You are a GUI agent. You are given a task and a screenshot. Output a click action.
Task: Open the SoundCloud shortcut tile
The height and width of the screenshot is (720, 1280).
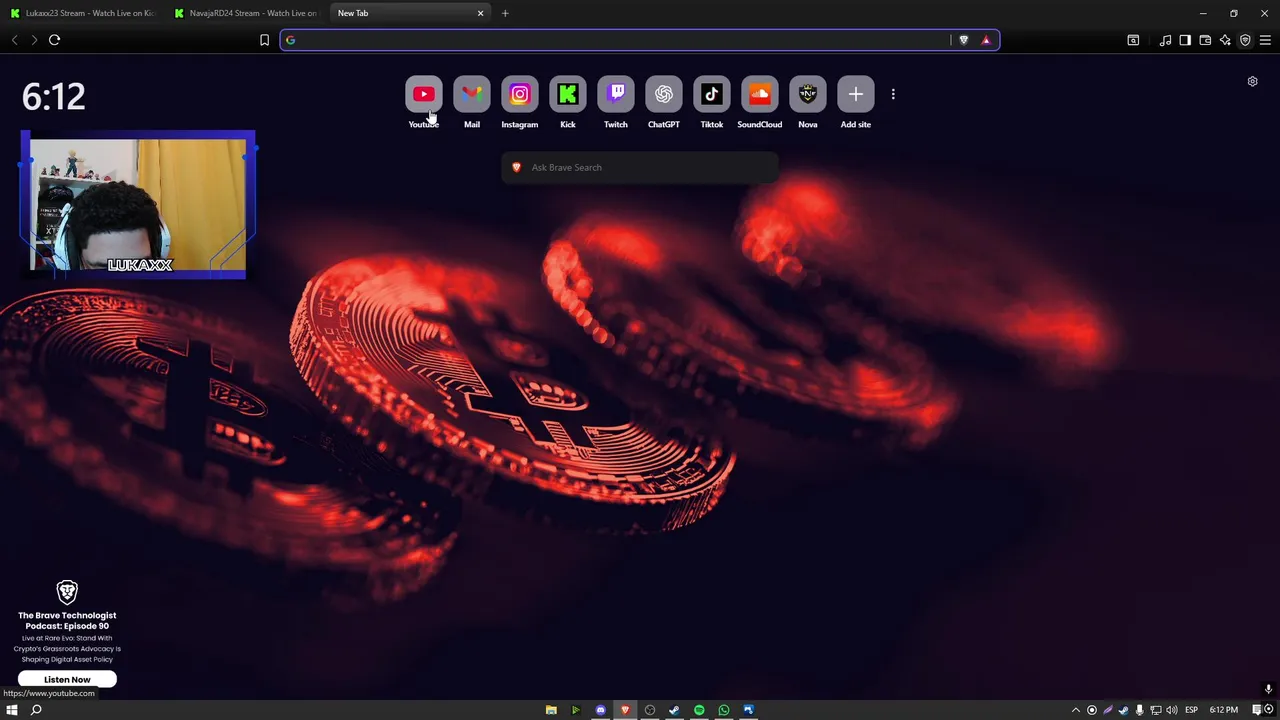[x=759, y=94]
